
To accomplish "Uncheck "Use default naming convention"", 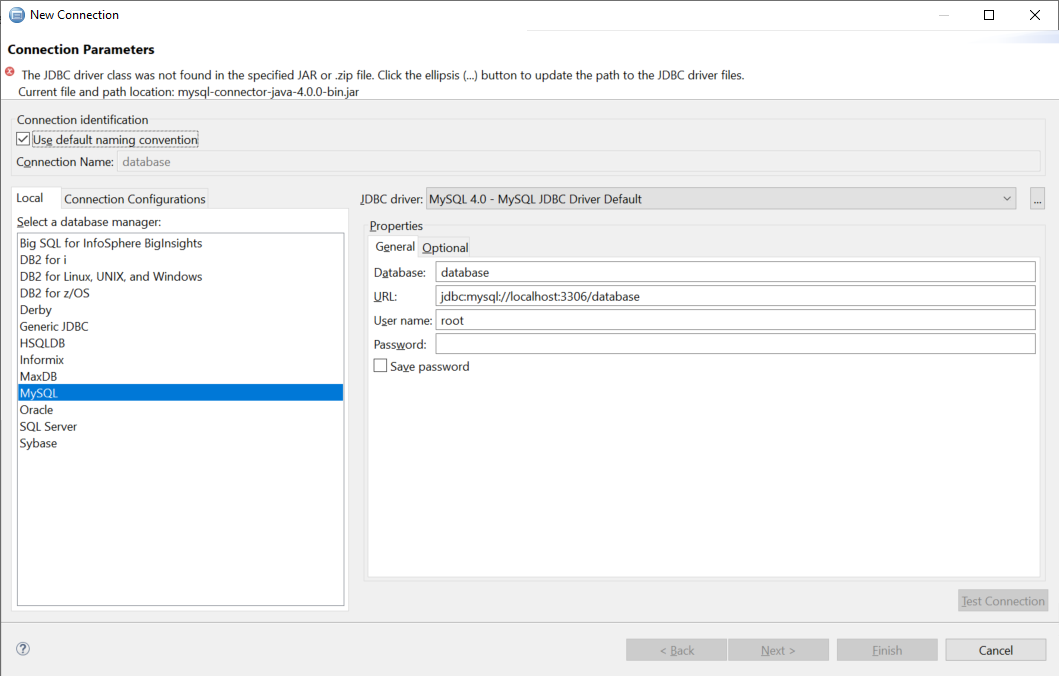I will pos(22,138).
